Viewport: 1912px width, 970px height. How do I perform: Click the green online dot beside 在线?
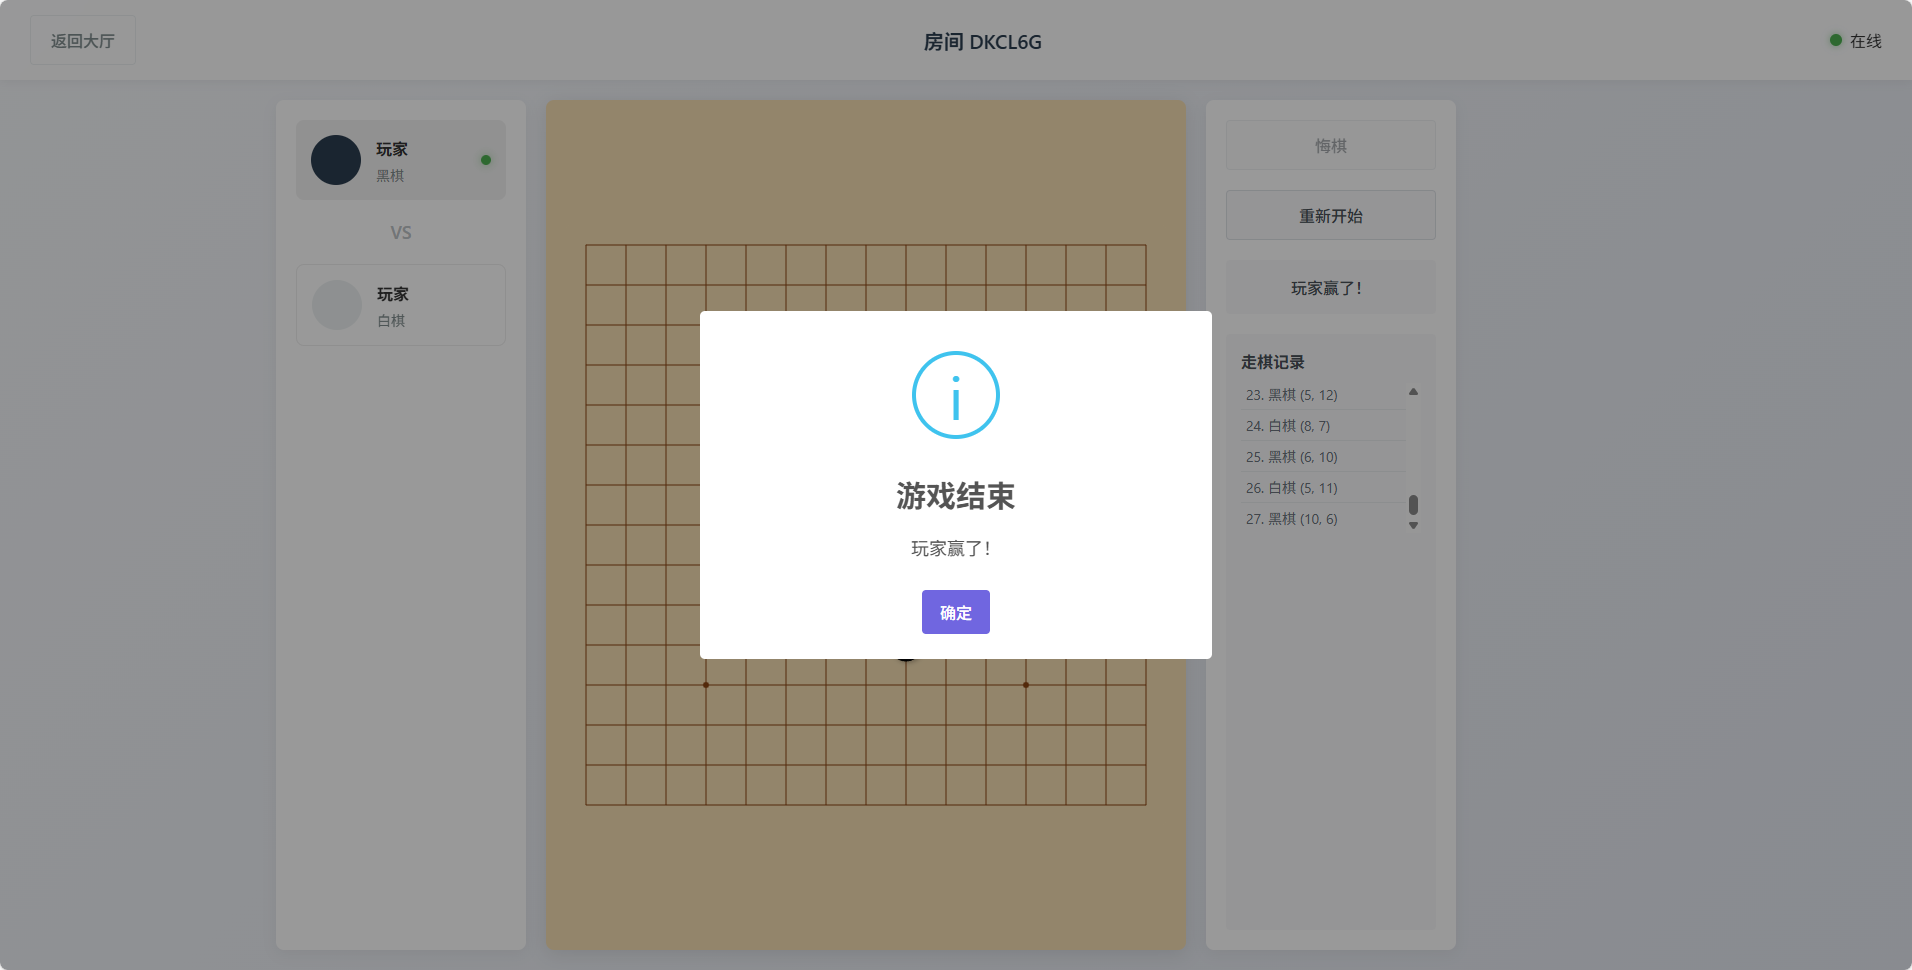pos(1835,40)
